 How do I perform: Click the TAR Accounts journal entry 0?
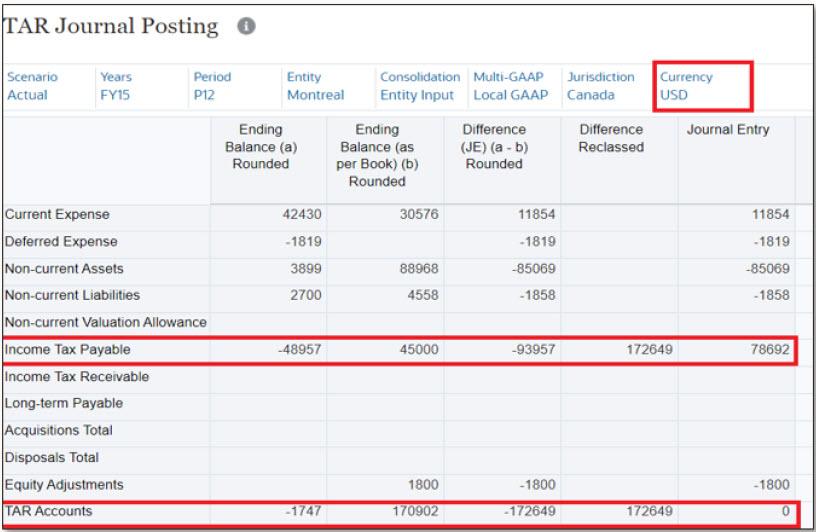736,511
